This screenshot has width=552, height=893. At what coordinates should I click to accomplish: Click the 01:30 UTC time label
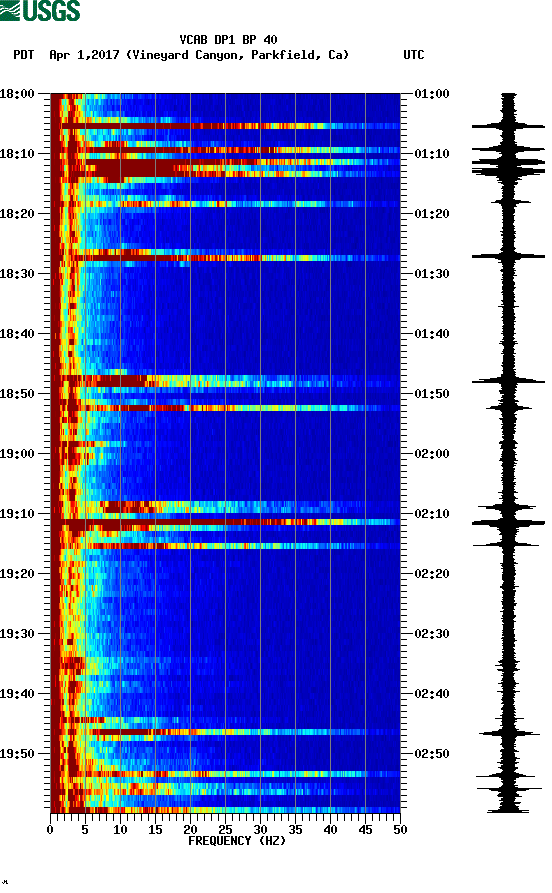click(432, 273)
